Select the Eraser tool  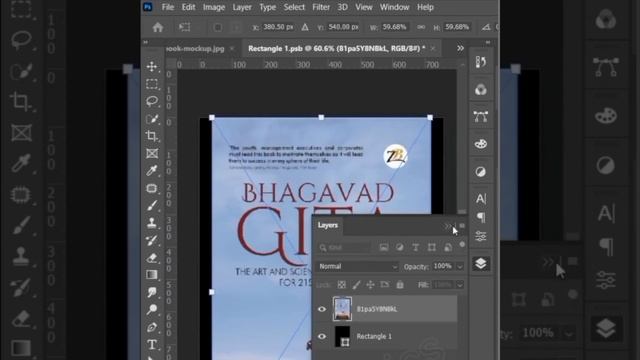(152, 258)
